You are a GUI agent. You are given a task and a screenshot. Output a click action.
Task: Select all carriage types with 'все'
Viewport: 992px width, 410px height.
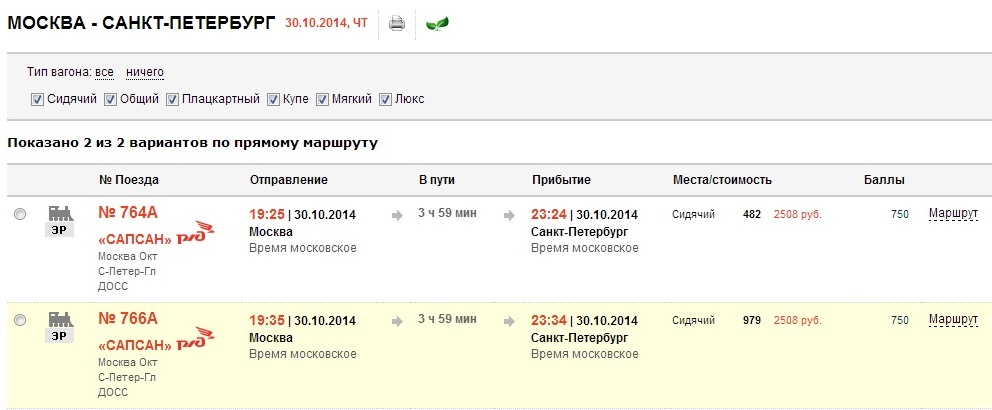point(104,72)
